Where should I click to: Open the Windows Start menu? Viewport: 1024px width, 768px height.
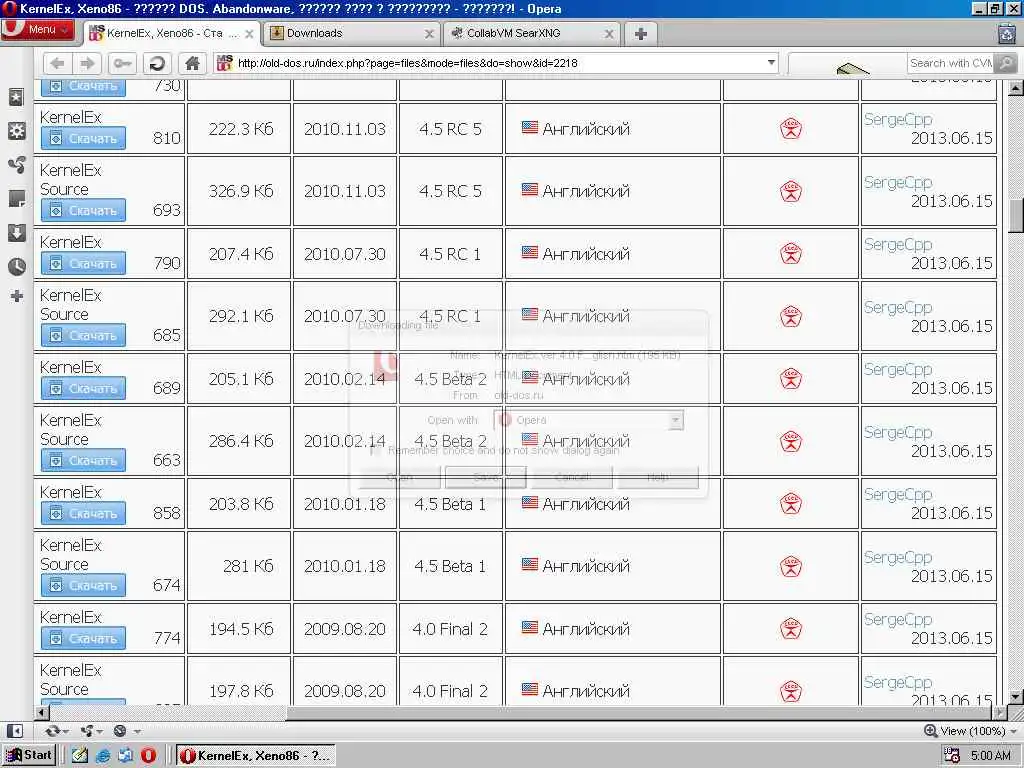point(28,755)
